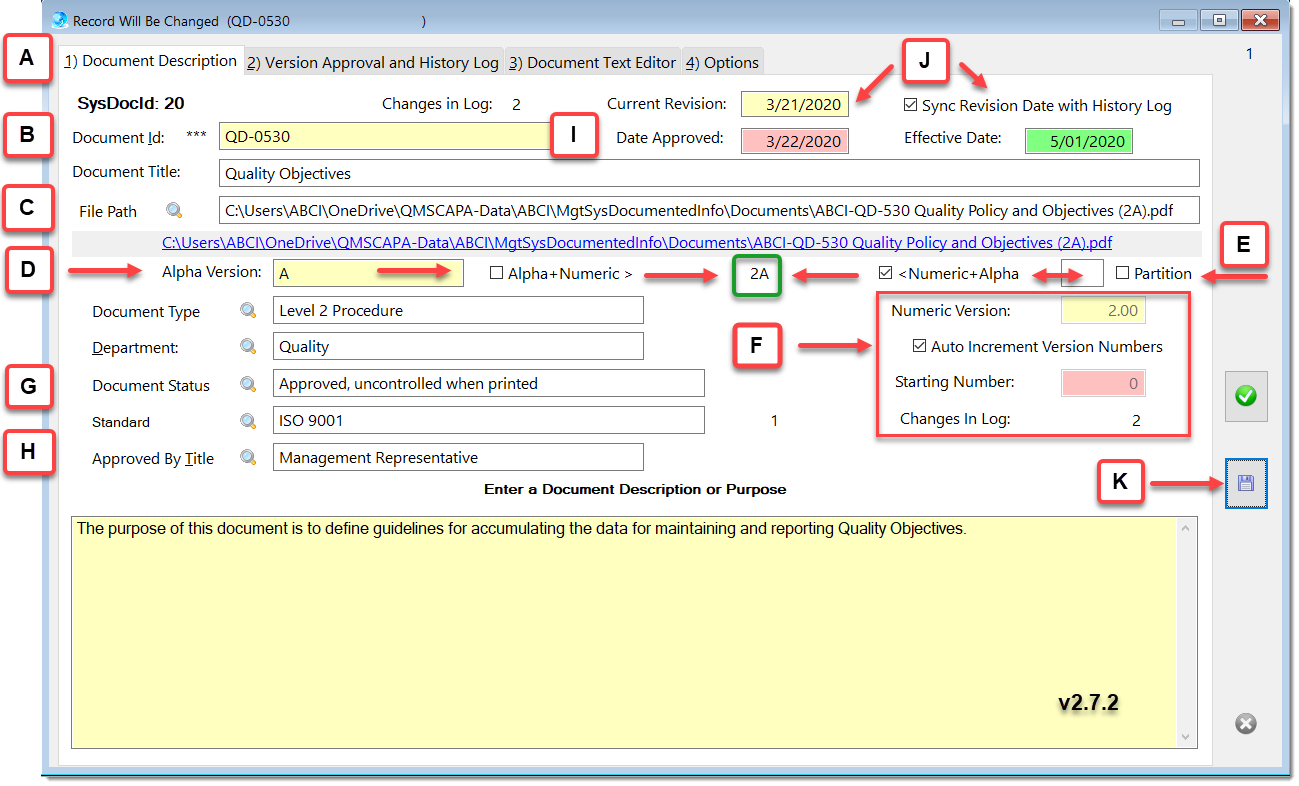1299x786 pixels.
Task: Switch to Version Approval and History Log tab
Action: 373,62
